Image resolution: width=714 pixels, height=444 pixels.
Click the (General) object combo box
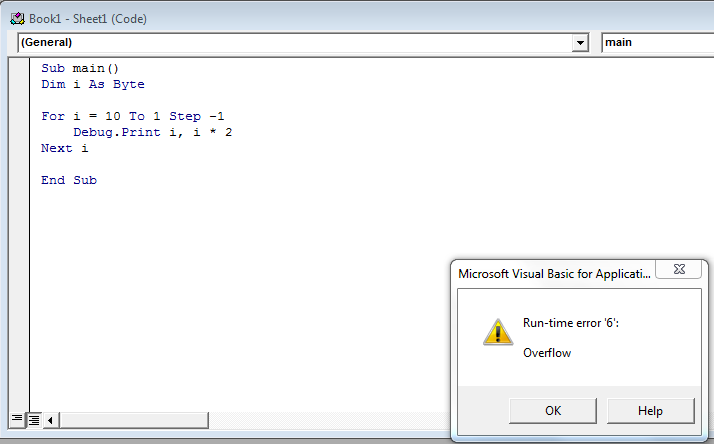(x=303, y=43)
